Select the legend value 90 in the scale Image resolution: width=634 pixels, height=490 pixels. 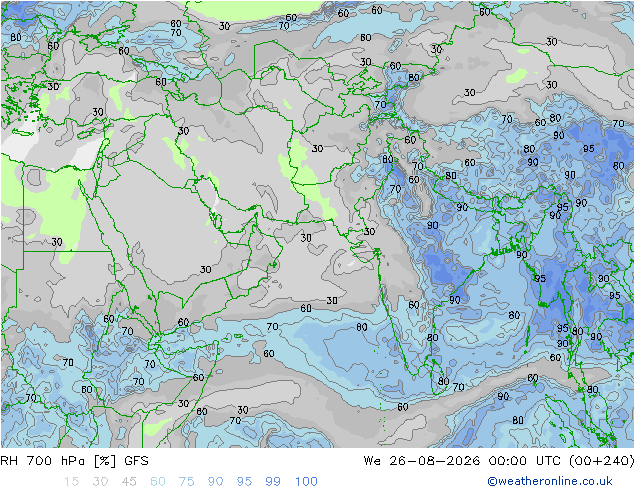pos(215,481)
